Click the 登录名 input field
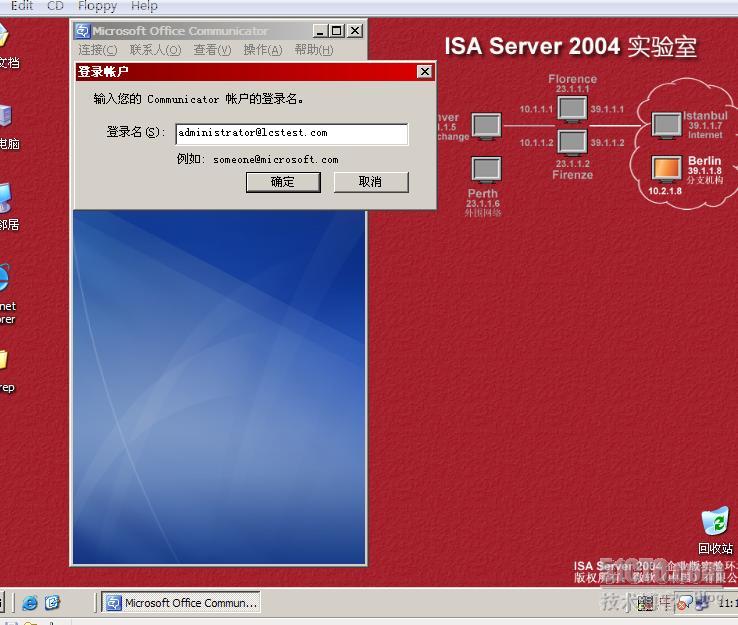 [x=291, y=134]
